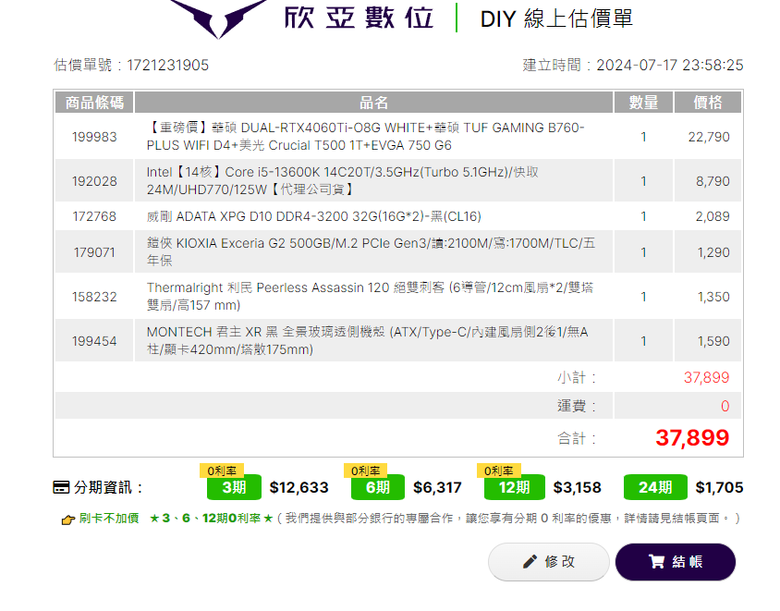Click the ADATA XPG D10 DDR4-3200 product name
This screenshot has width=780, height=611.
pos(313,216)
